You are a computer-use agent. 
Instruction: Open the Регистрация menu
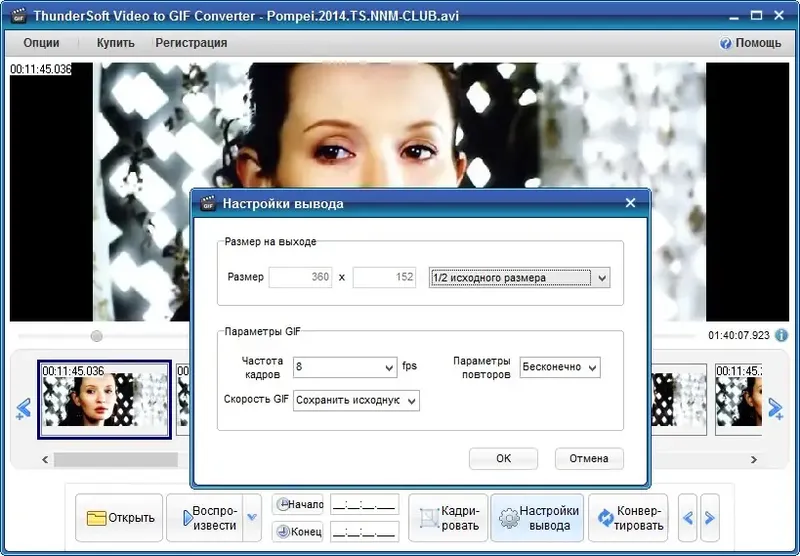pos(191,43)
